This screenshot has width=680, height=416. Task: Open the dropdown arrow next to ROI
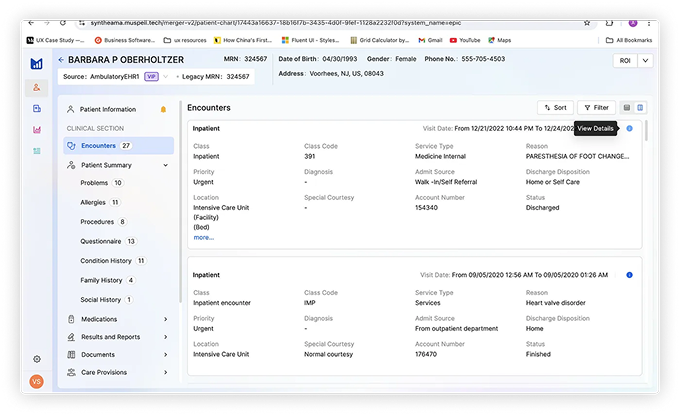coord(645,61)
